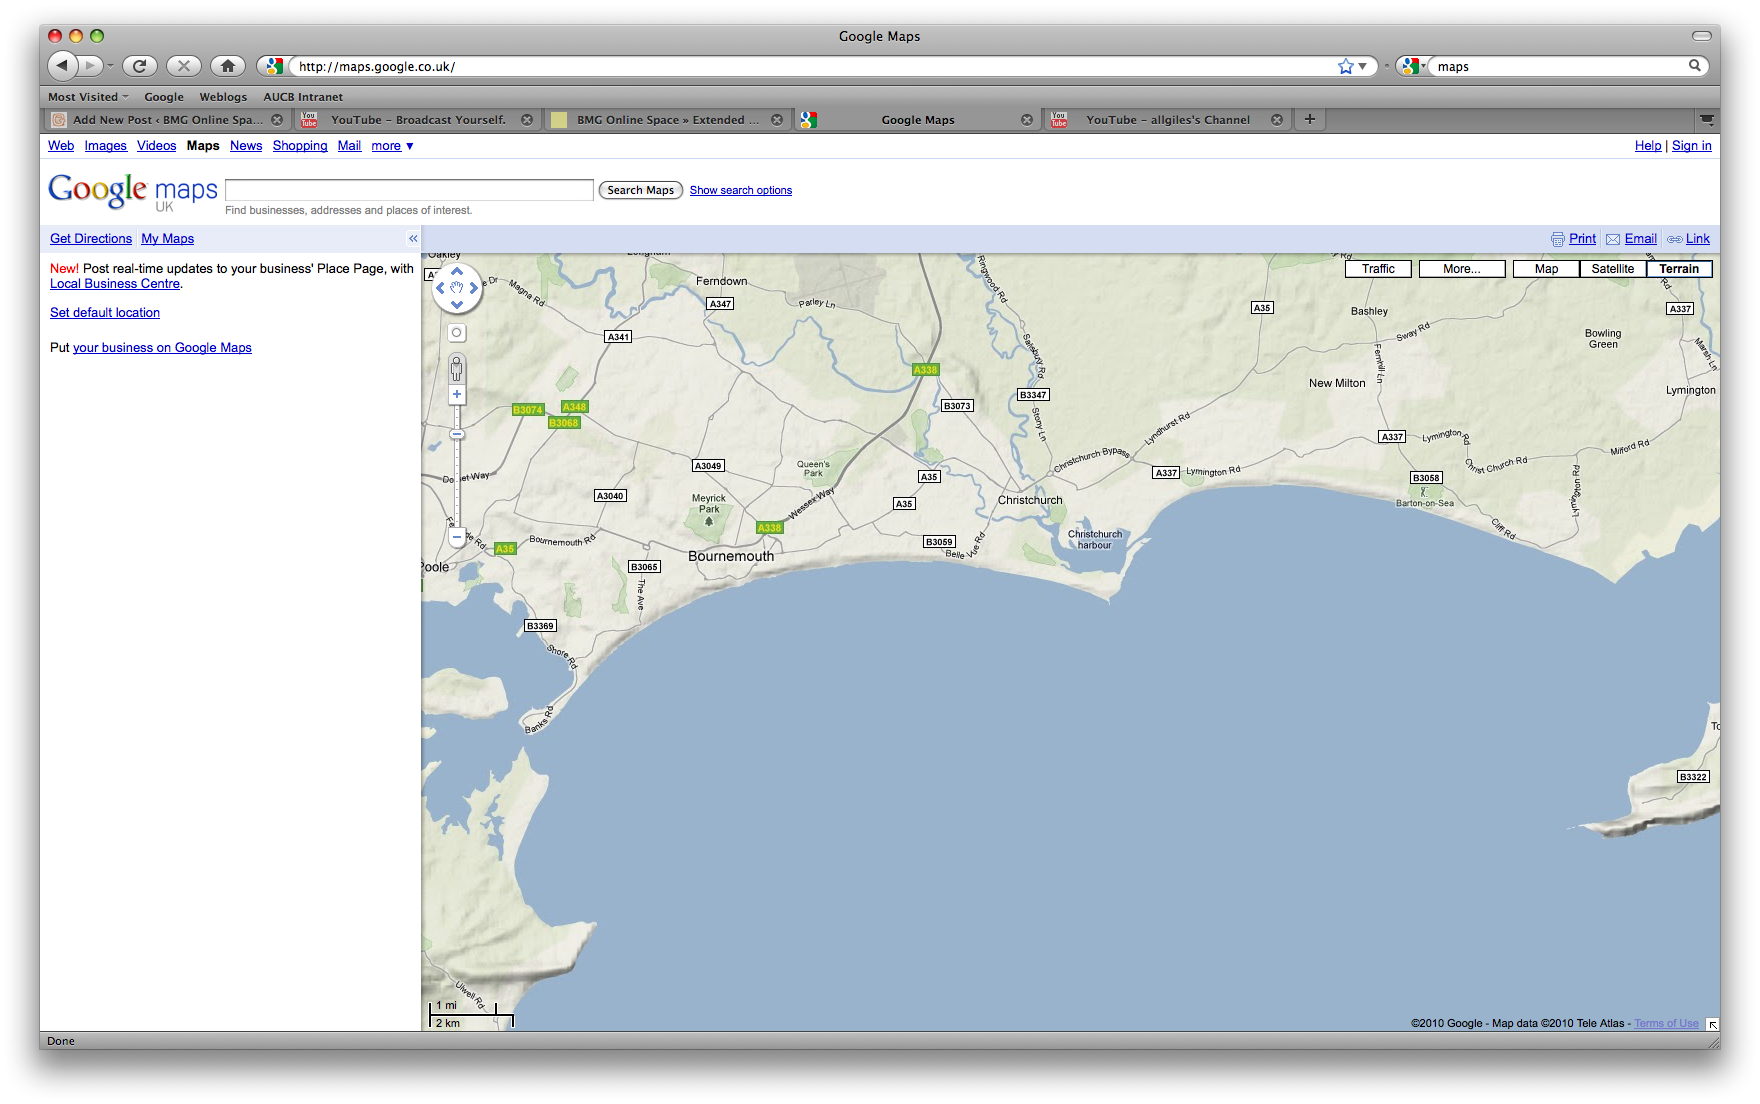The width and height of the screenshot is (1760, 1104).
Task: Open Google Images link
Action: (x=105, y=146)
